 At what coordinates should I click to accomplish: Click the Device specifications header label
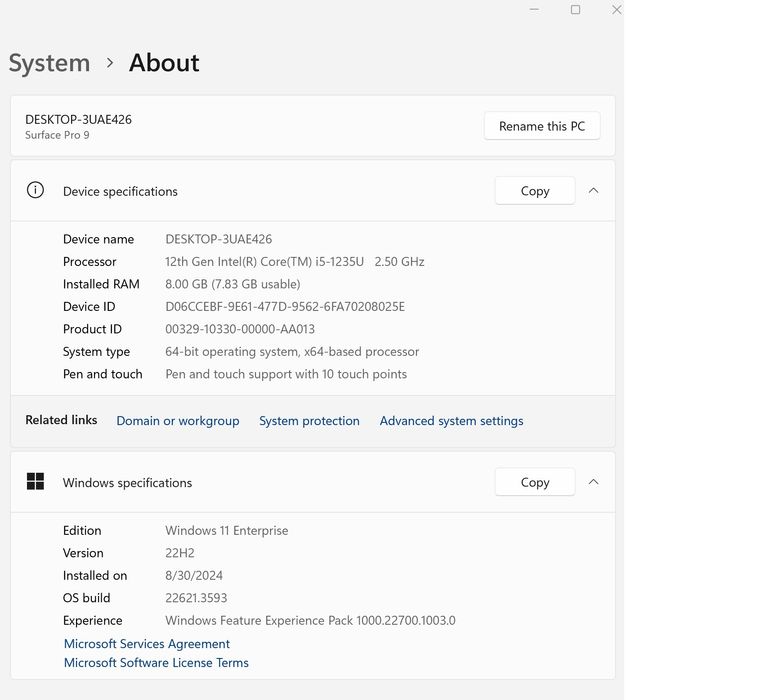click(x=120, y=191)
